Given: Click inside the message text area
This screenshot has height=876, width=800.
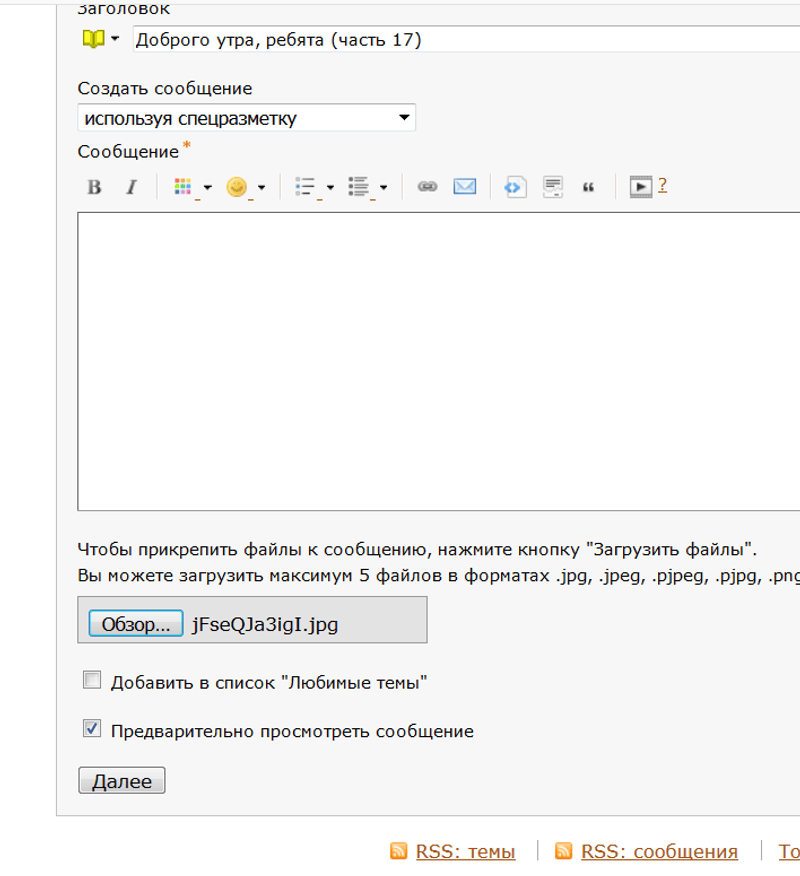Looking at the screenshot, I should (438, 360).
